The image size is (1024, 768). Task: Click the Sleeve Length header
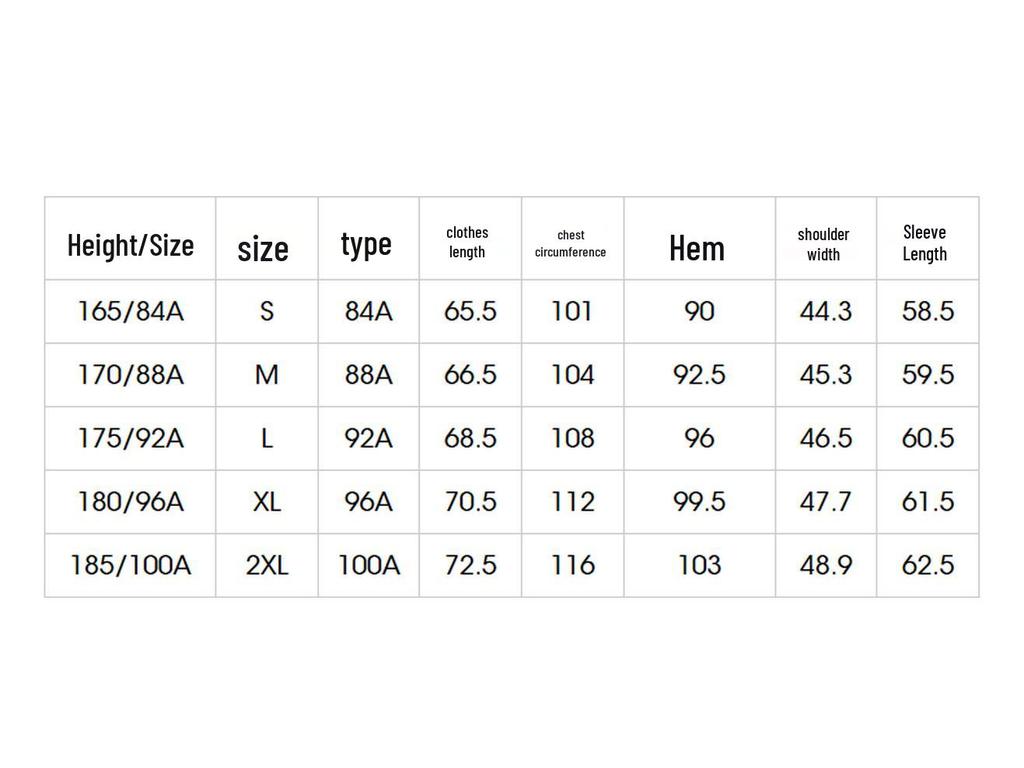(x=924, y=243)
